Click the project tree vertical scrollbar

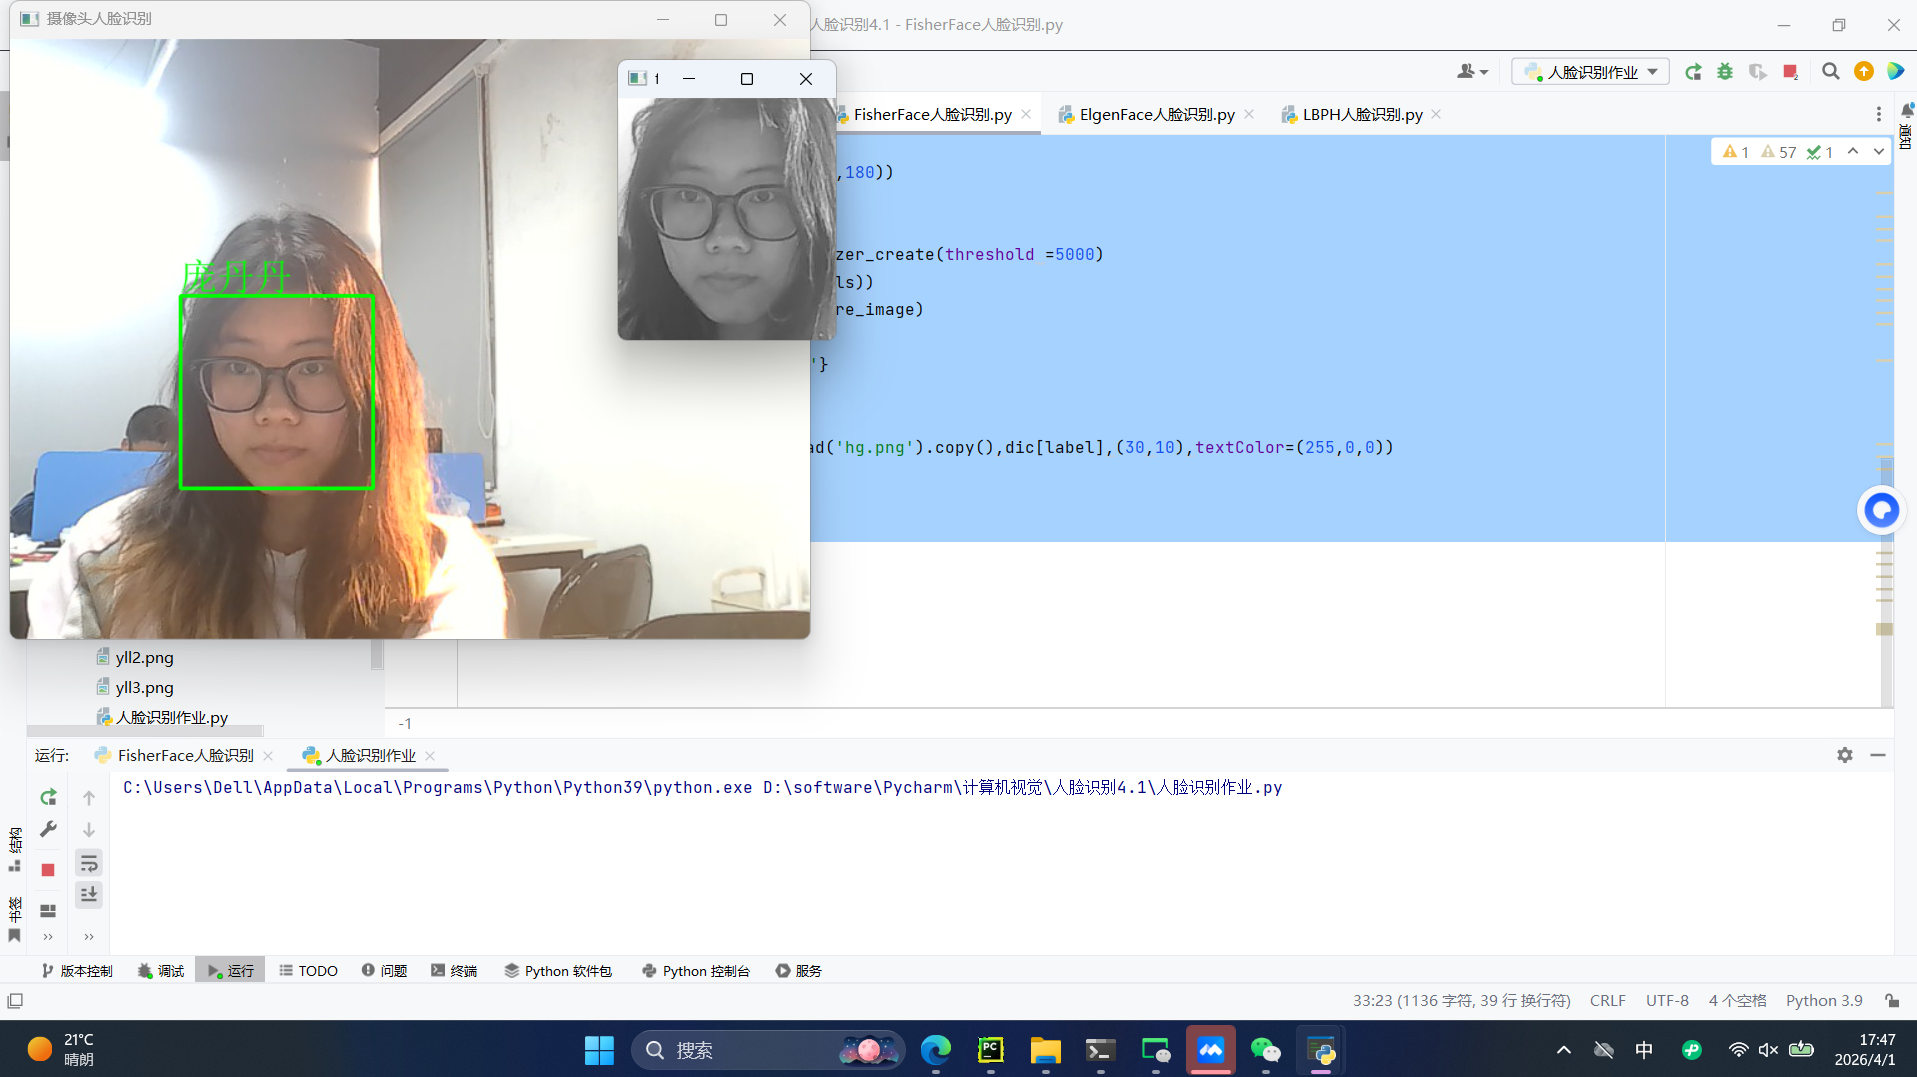(x=377, y=654)
